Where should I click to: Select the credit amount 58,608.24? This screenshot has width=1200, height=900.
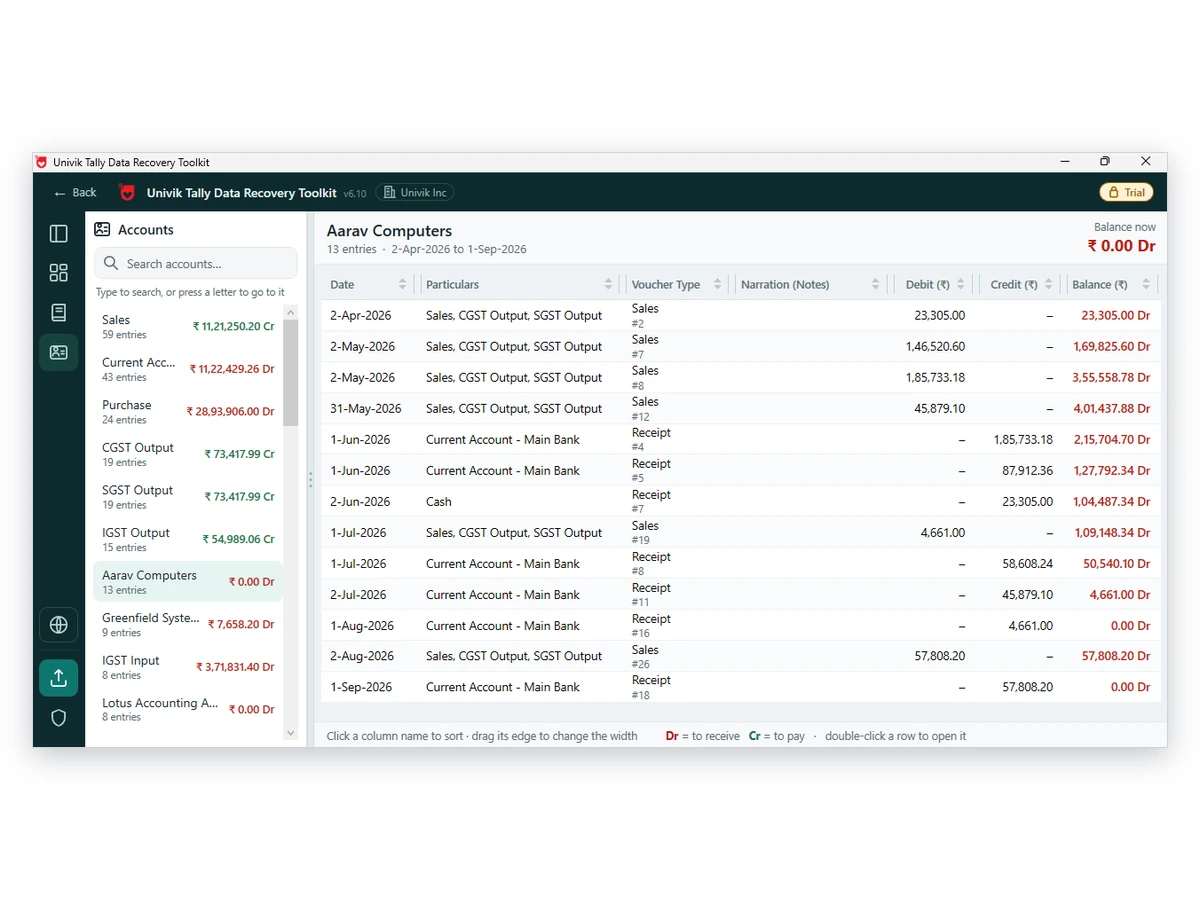point(1027,563)
